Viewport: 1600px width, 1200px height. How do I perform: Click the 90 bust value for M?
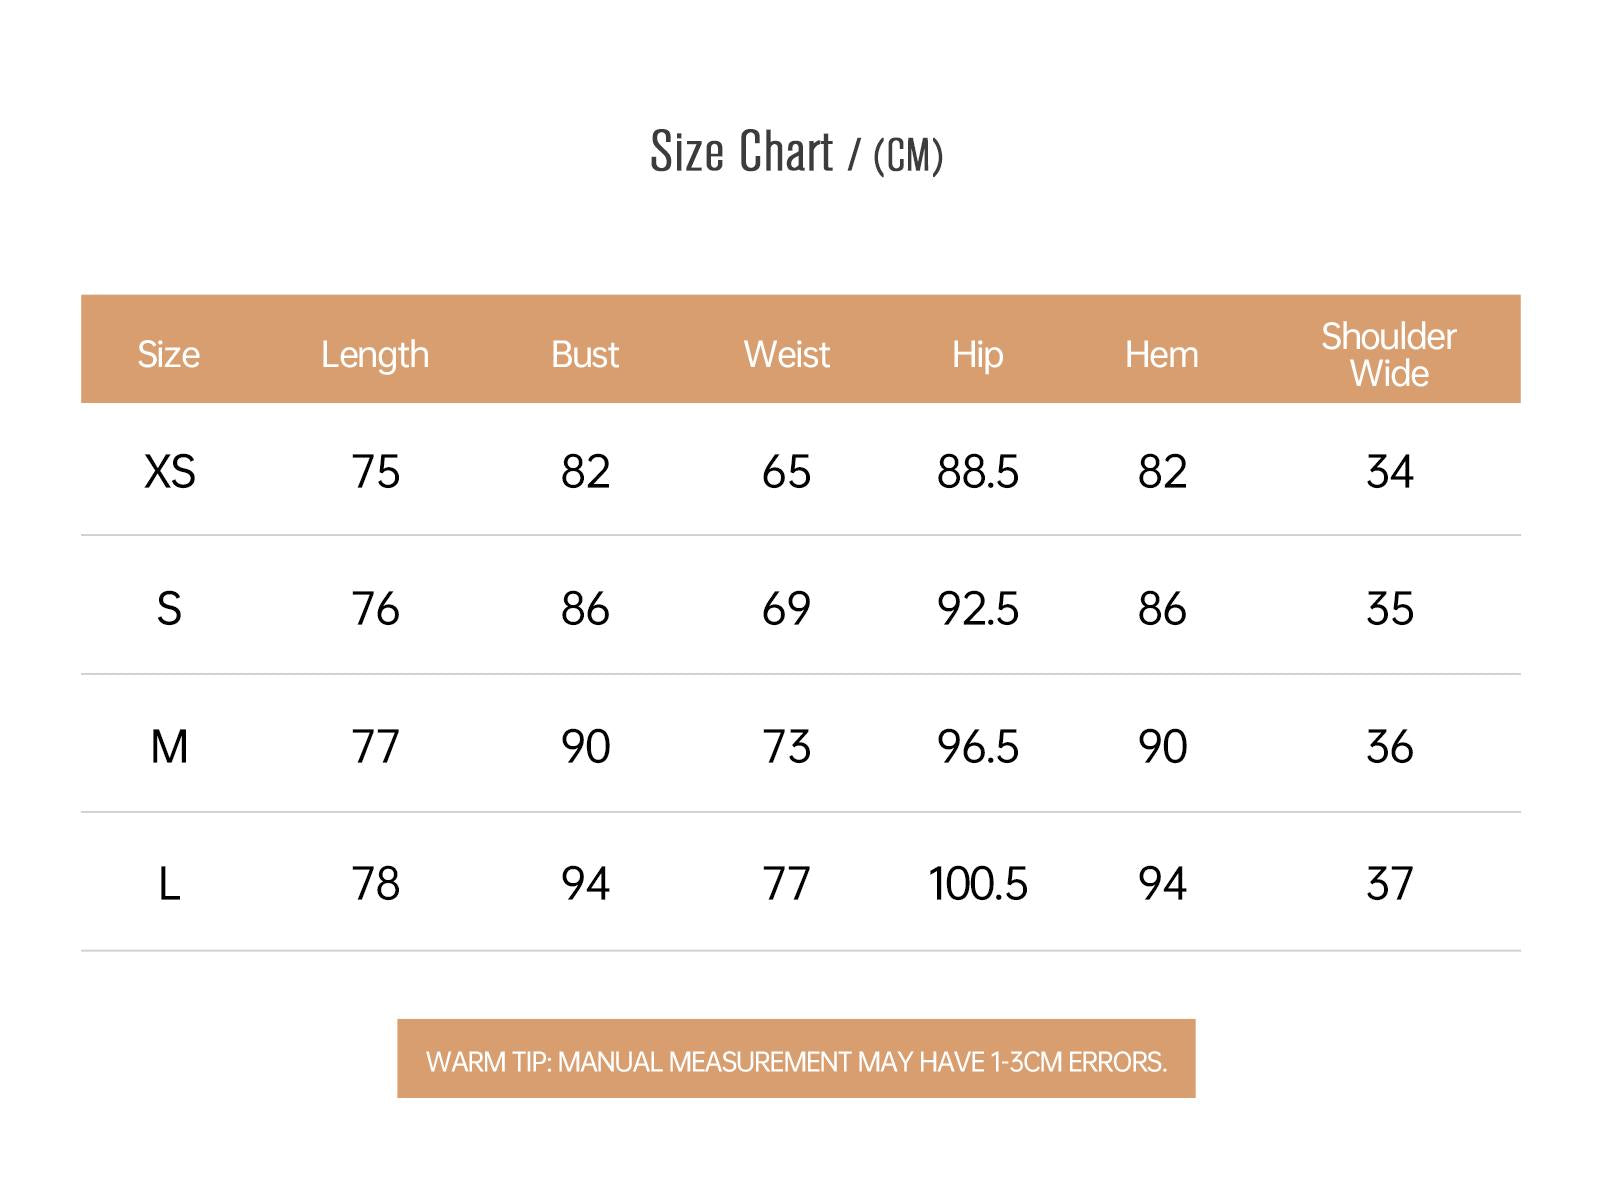585,747
